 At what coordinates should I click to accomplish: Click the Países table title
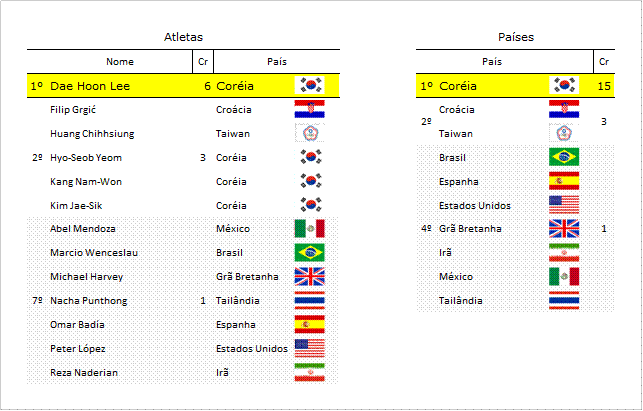tap(515, 37)
